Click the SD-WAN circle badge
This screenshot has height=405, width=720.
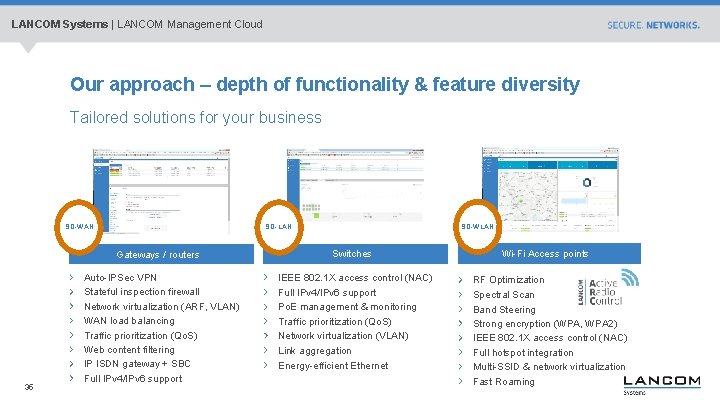(79, 227)
